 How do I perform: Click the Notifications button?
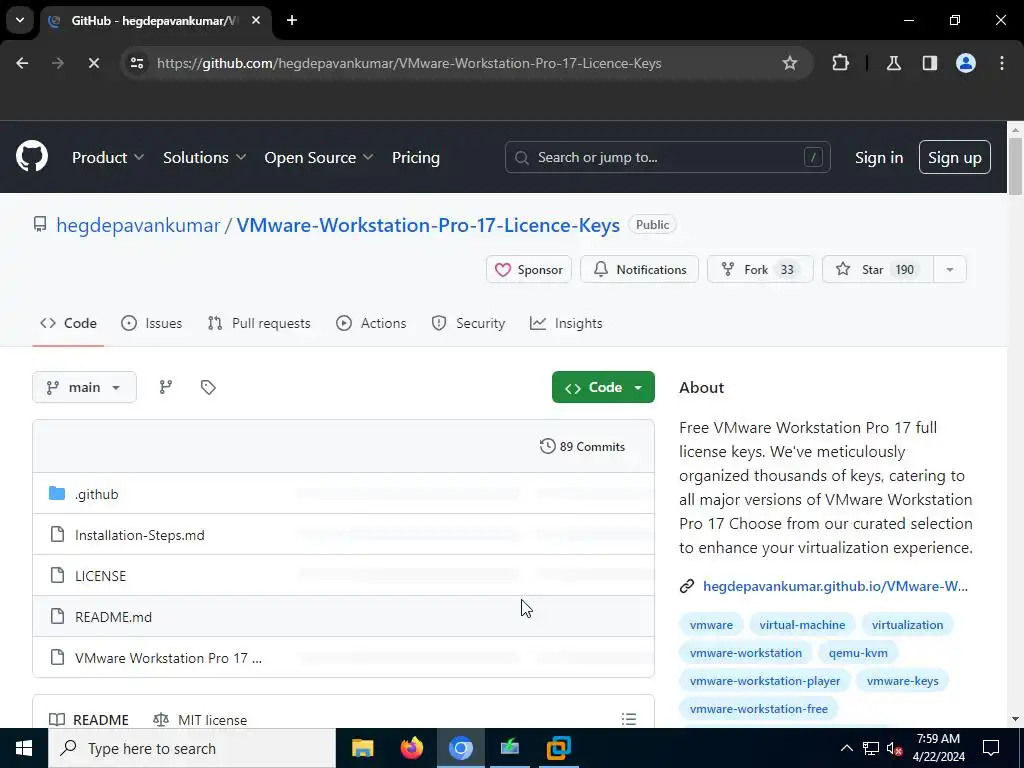[x=639, y=270]
